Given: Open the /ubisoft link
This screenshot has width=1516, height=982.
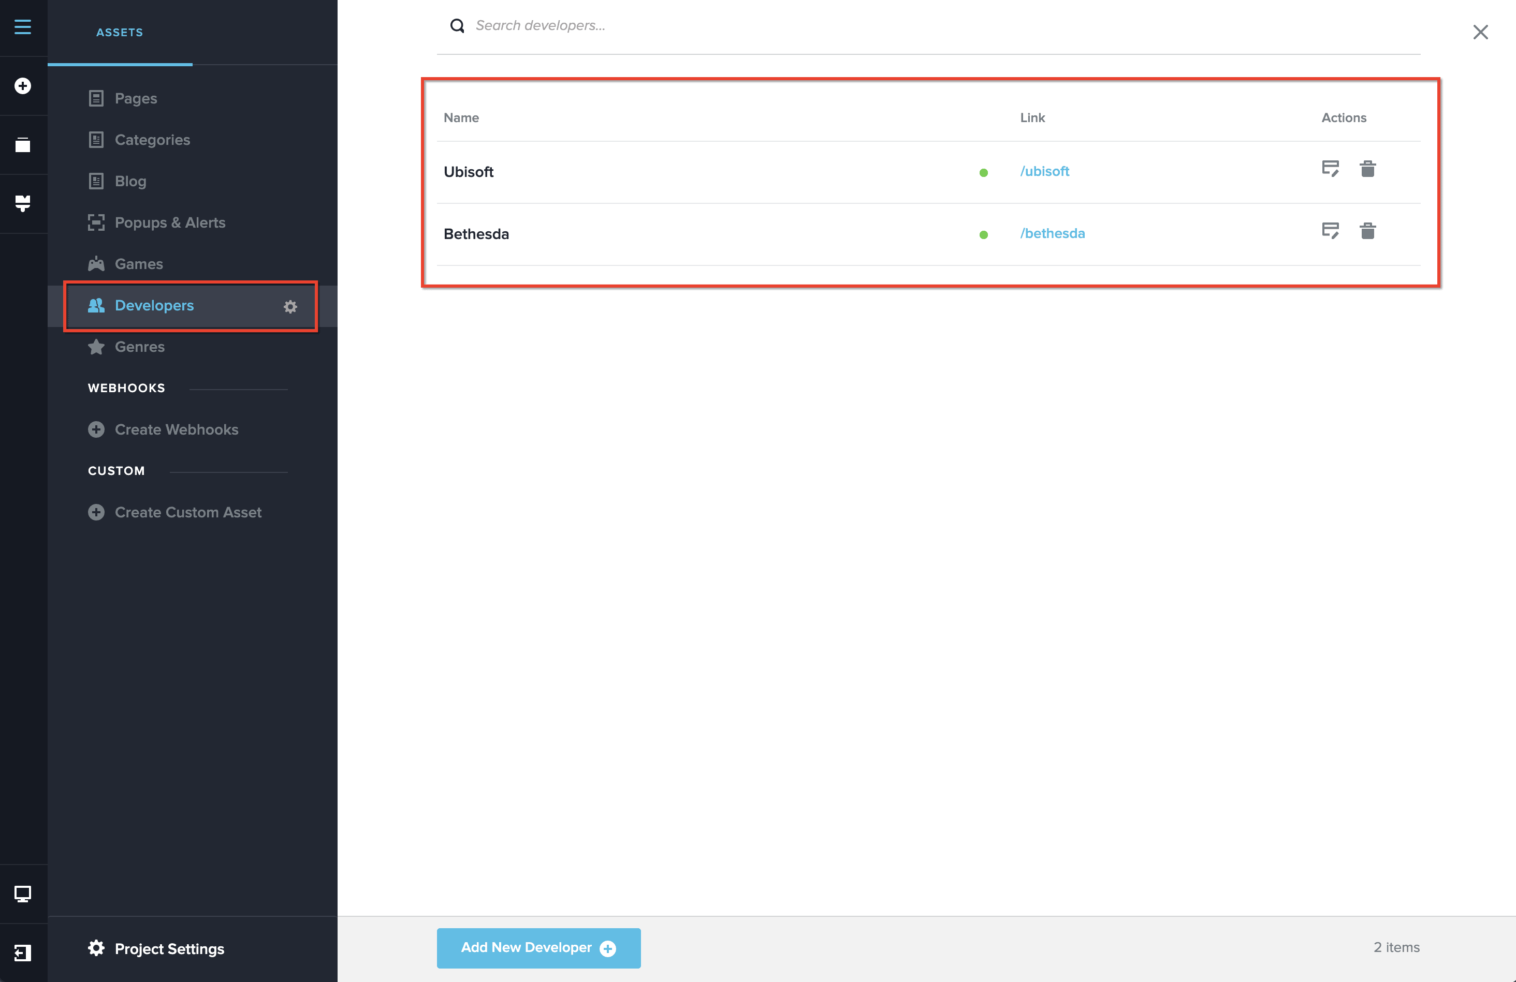Looking at the screenshot, I should point(1045,172).
